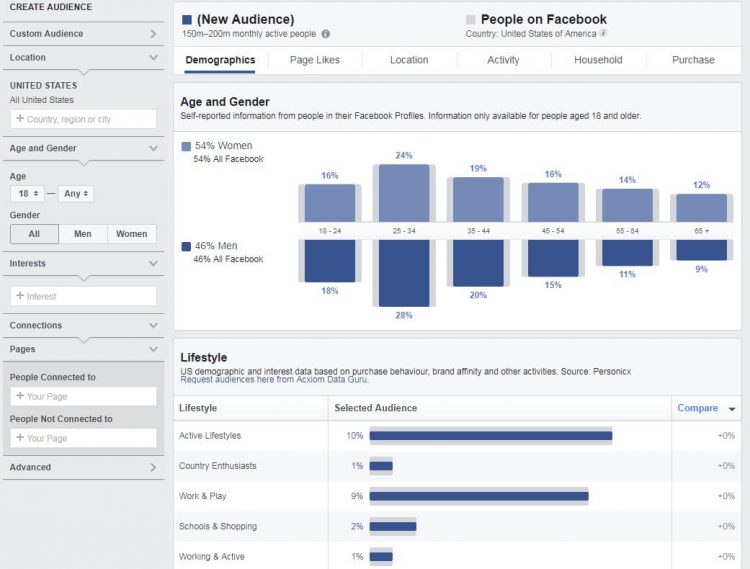Click the women 55 - 64 bar at 14%
This screenshot has height=569, width=750.
tap(628, 205)
